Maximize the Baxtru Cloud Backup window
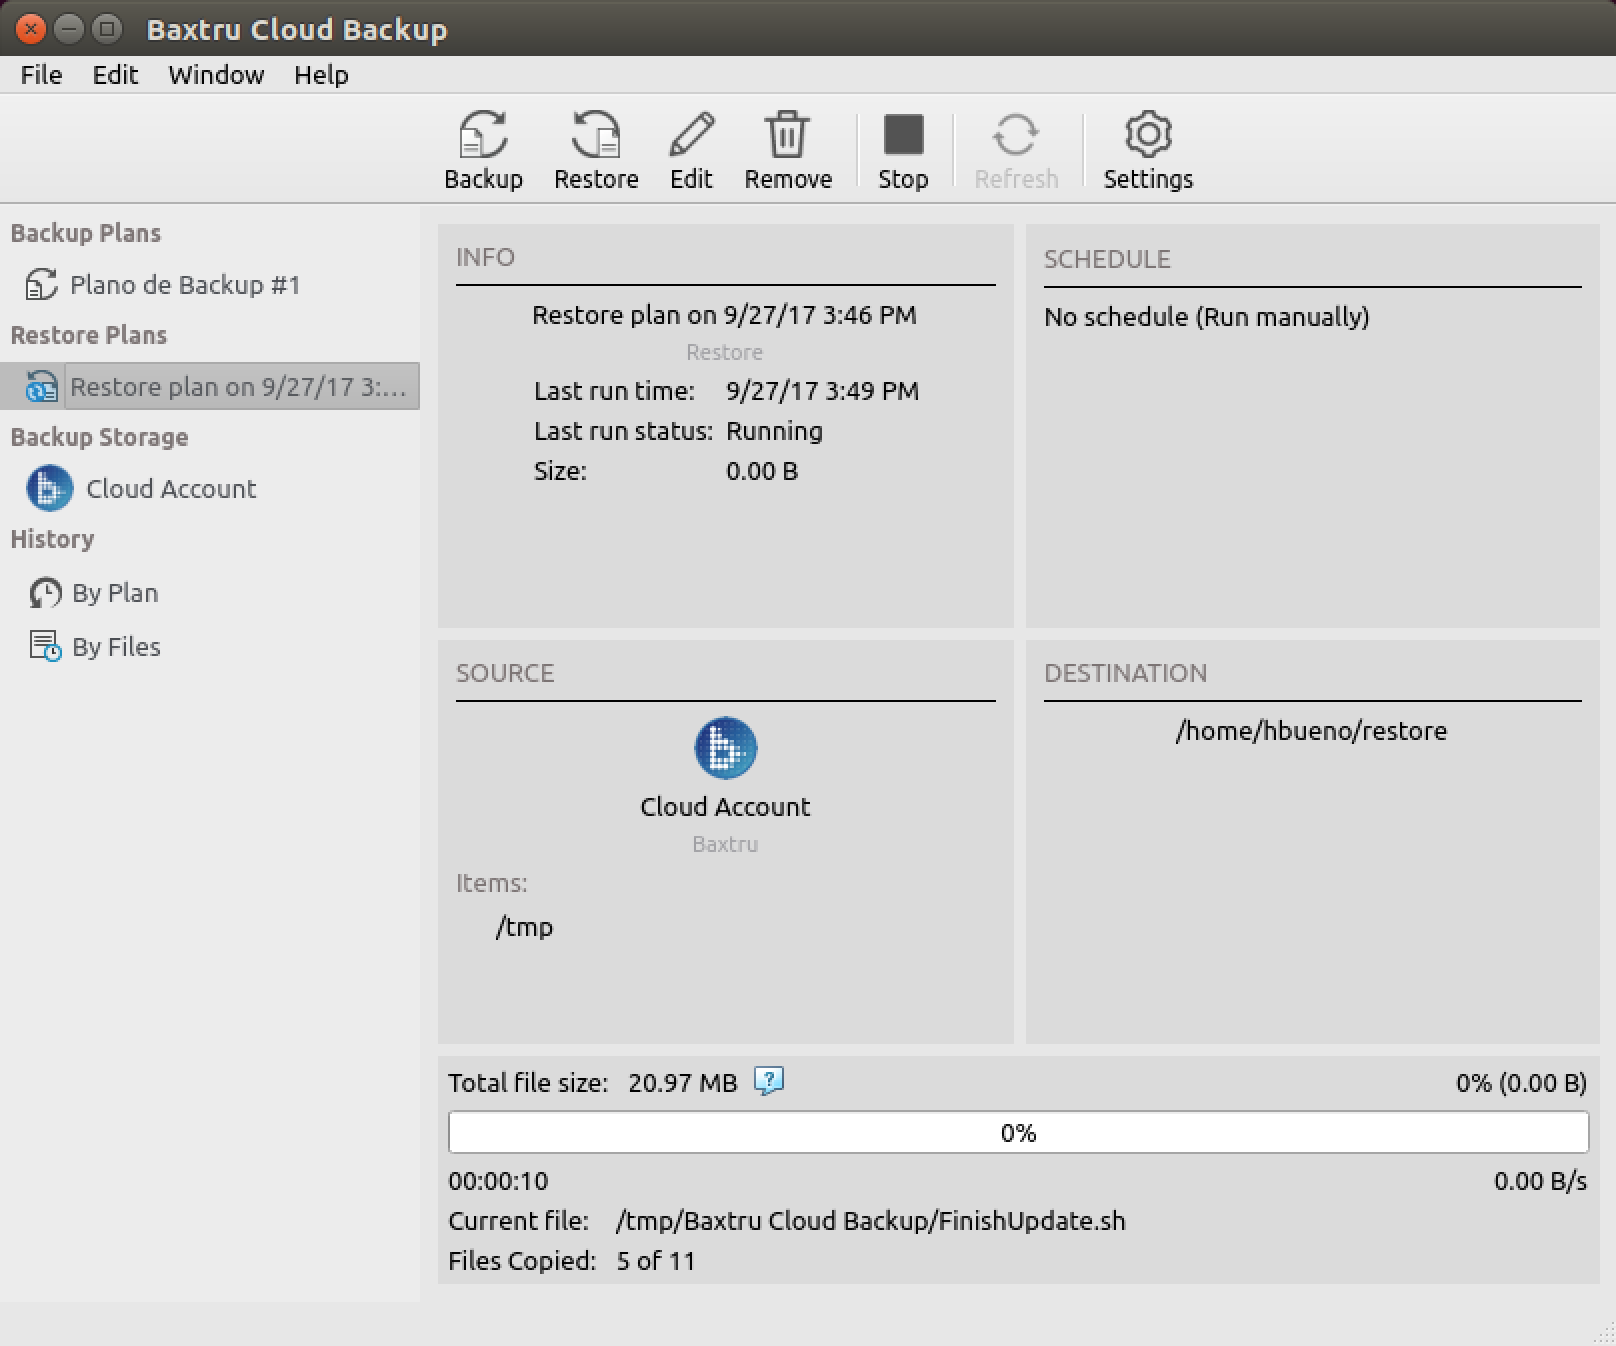 (x=105, y=29)
